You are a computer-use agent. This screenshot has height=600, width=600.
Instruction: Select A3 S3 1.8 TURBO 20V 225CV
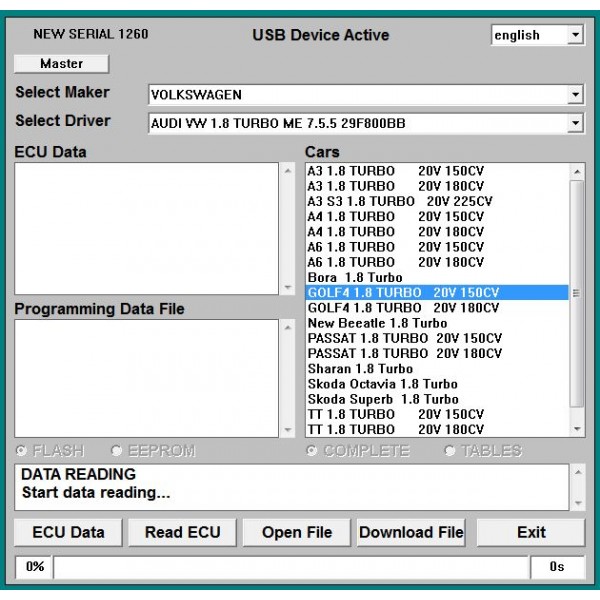[x=437, y=201]
